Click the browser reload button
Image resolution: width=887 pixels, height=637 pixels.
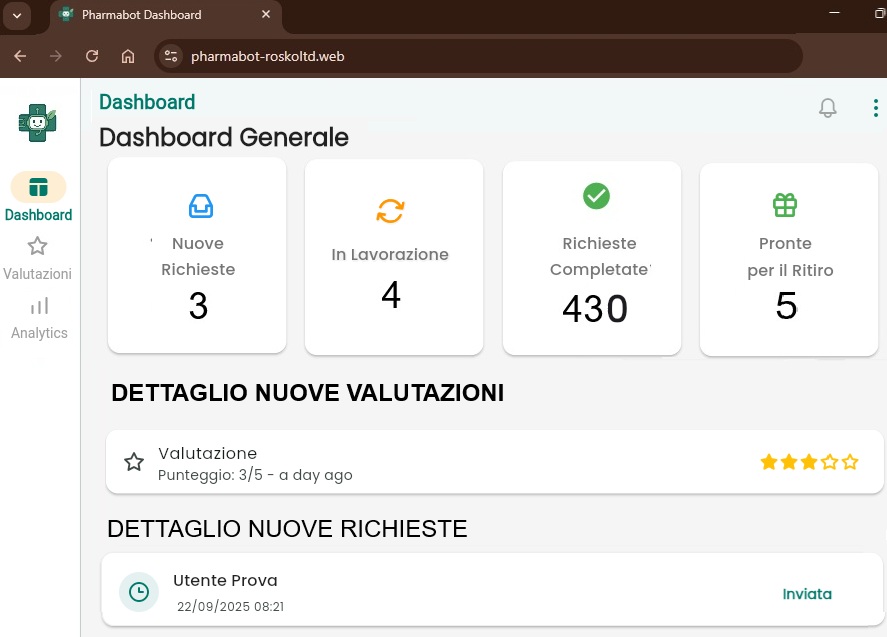click(91, 56)
